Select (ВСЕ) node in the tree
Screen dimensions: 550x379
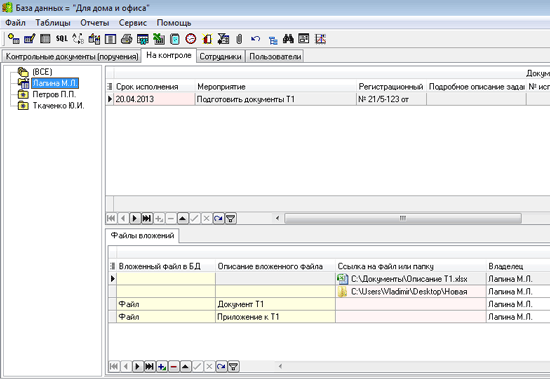click(x=42, y=72)
